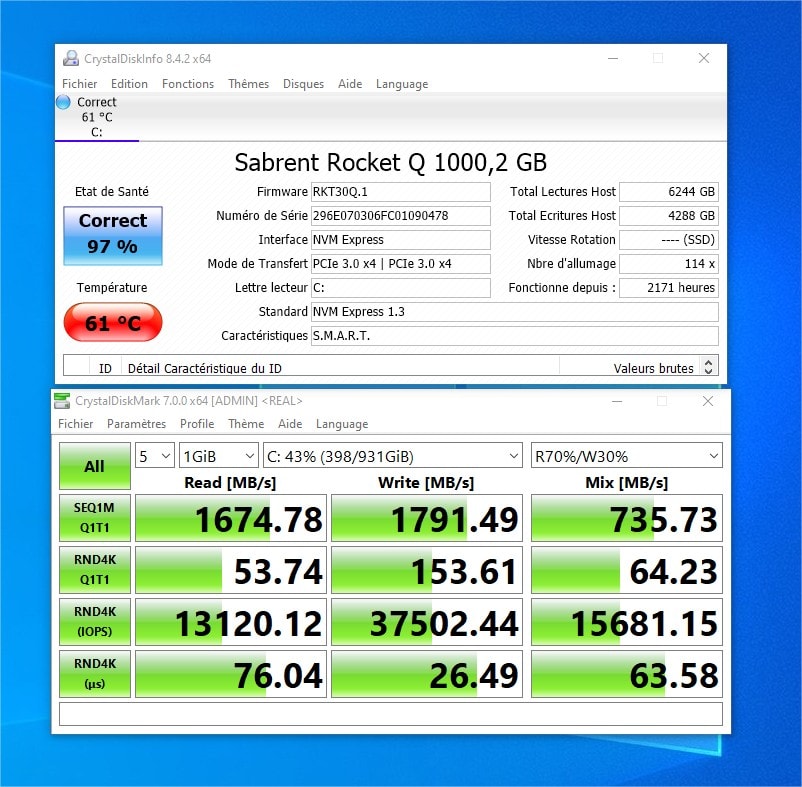This screenshot has width=802, height=787.
Task: Click the 2171 heures value
Action: pyautogui.click(x=669, y=288)
